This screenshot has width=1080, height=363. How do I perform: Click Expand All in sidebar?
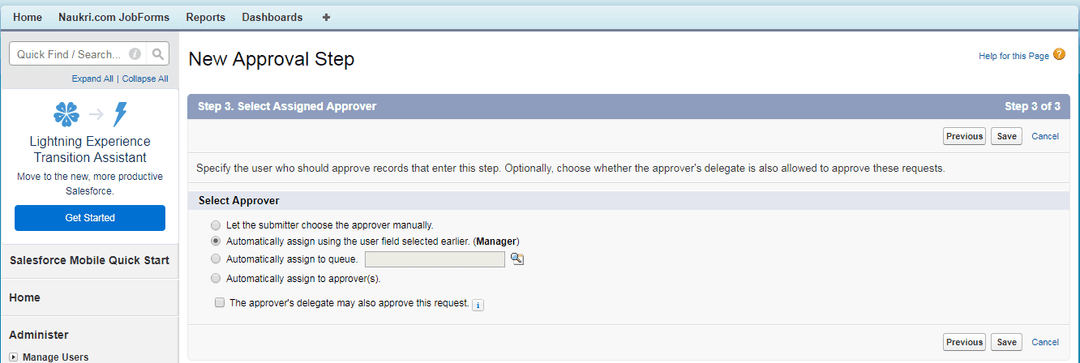point(92,79)
